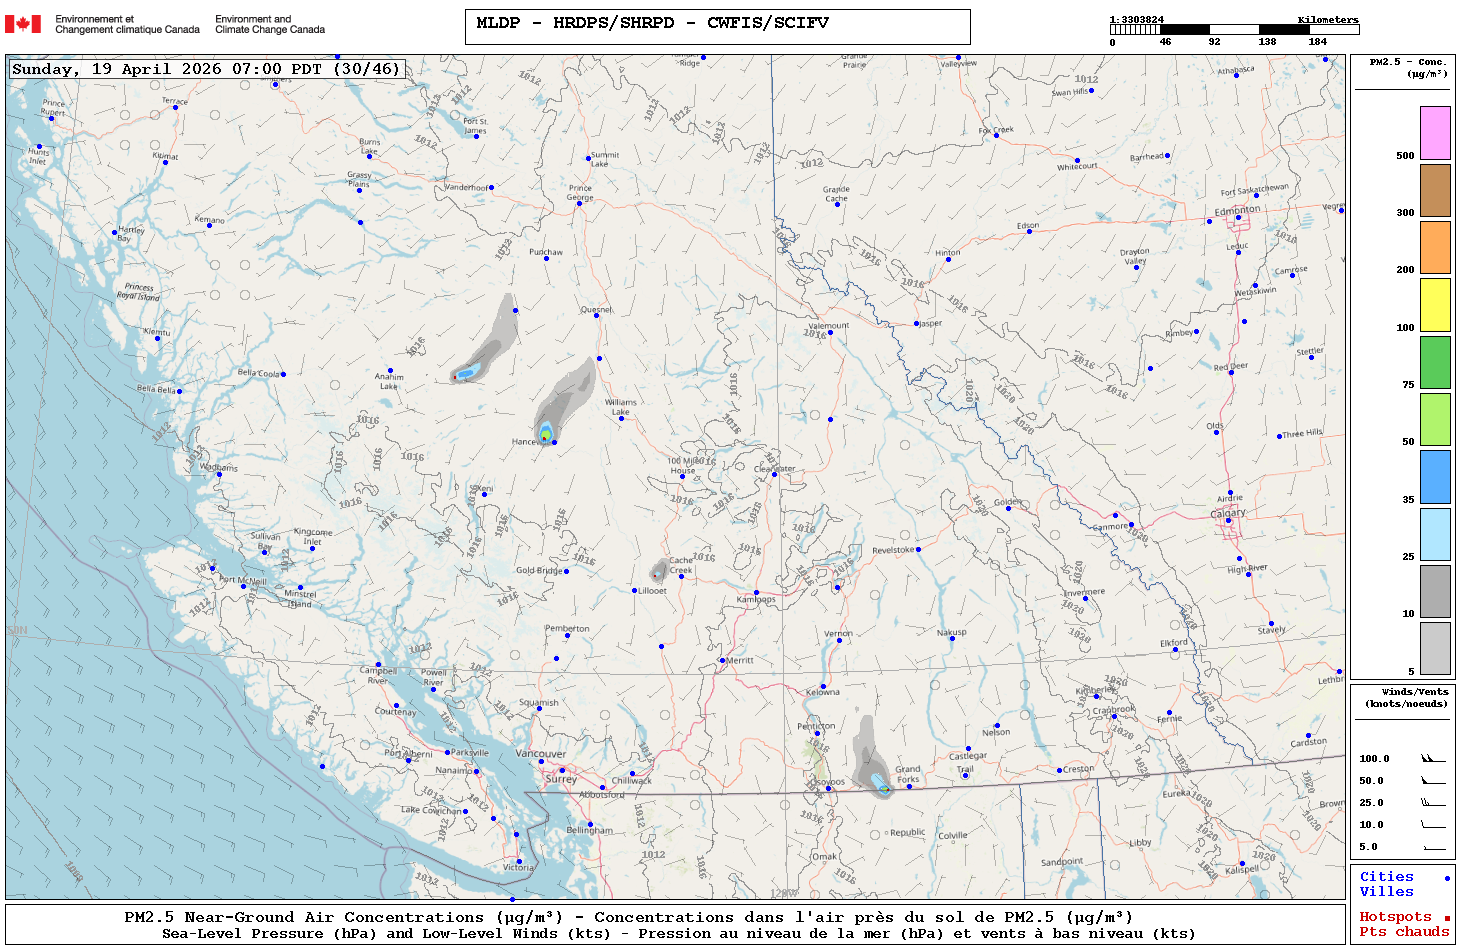Pick the pink 500 concentration swatch
This screenshot has height=950, width=1460.
[x=1435, y=133]
